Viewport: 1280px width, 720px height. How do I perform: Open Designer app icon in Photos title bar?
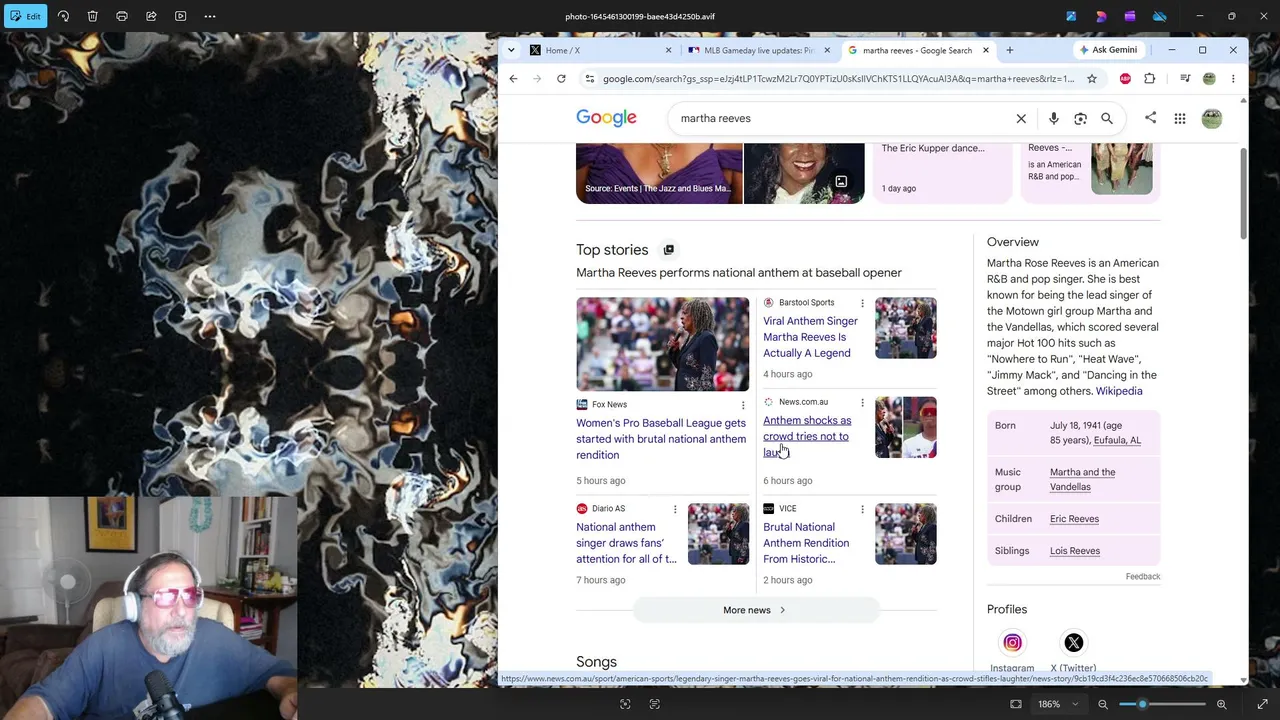click(x=1100, y=16)
